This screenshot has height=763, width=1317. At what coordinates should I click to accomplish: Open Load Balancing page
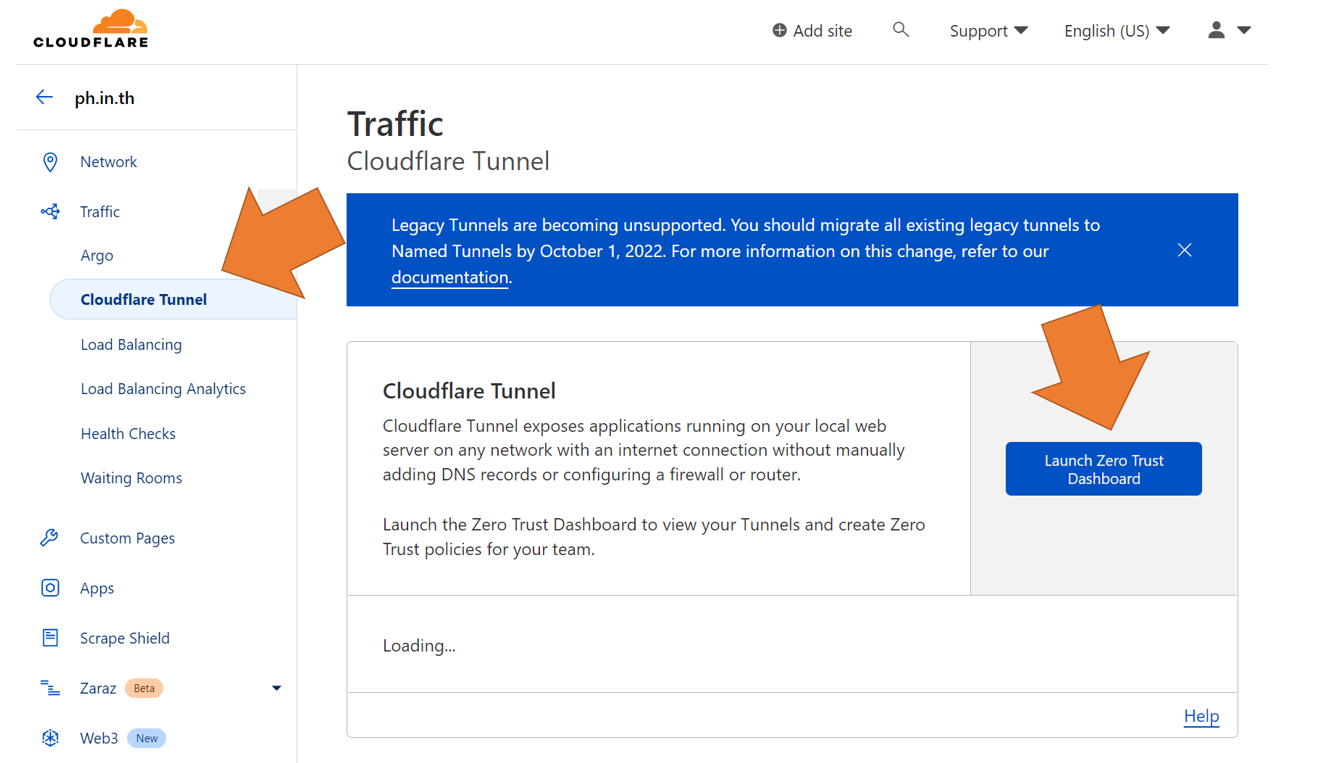point(131,344)
